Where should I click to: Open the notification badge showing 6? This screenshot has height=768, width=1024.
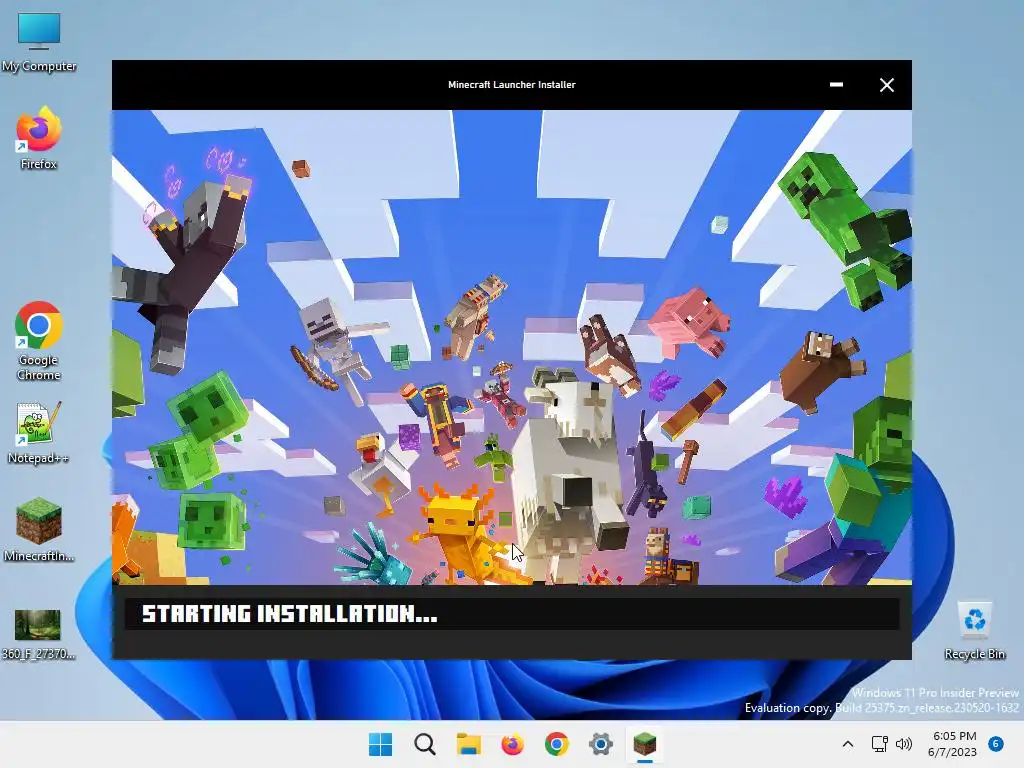(x=996, y=744)
